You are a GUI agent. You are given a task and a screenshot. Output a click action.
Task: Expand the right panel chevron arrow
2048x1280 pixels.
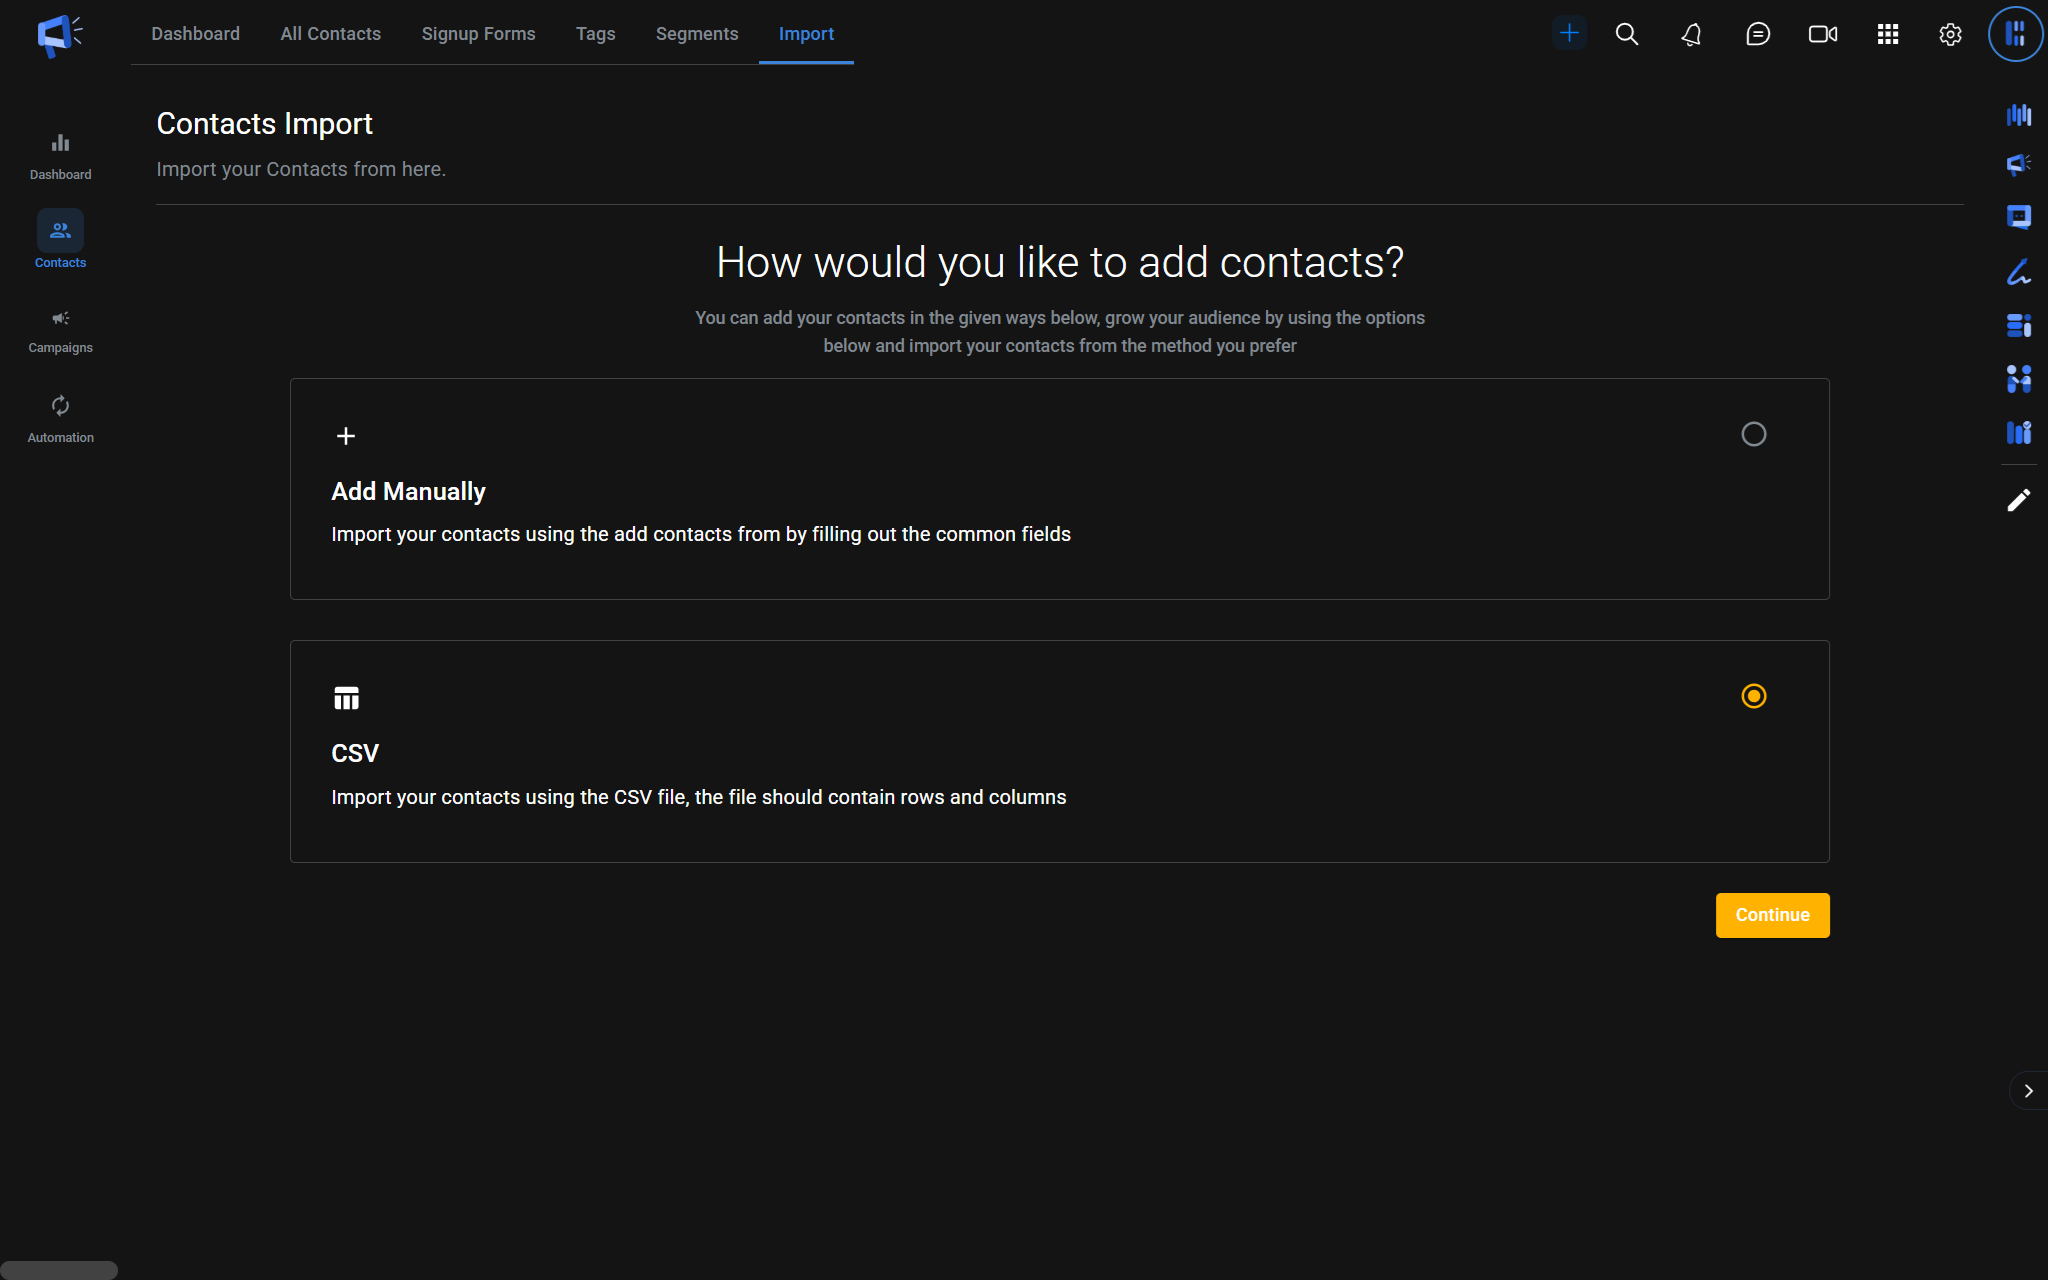[2028, 1091]
